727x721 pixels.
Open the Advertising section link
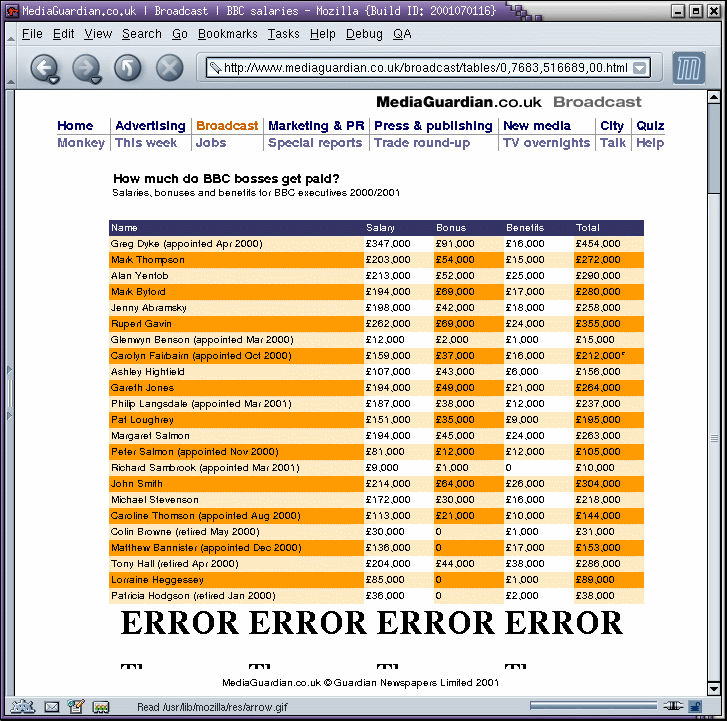[x=150, y=126]
